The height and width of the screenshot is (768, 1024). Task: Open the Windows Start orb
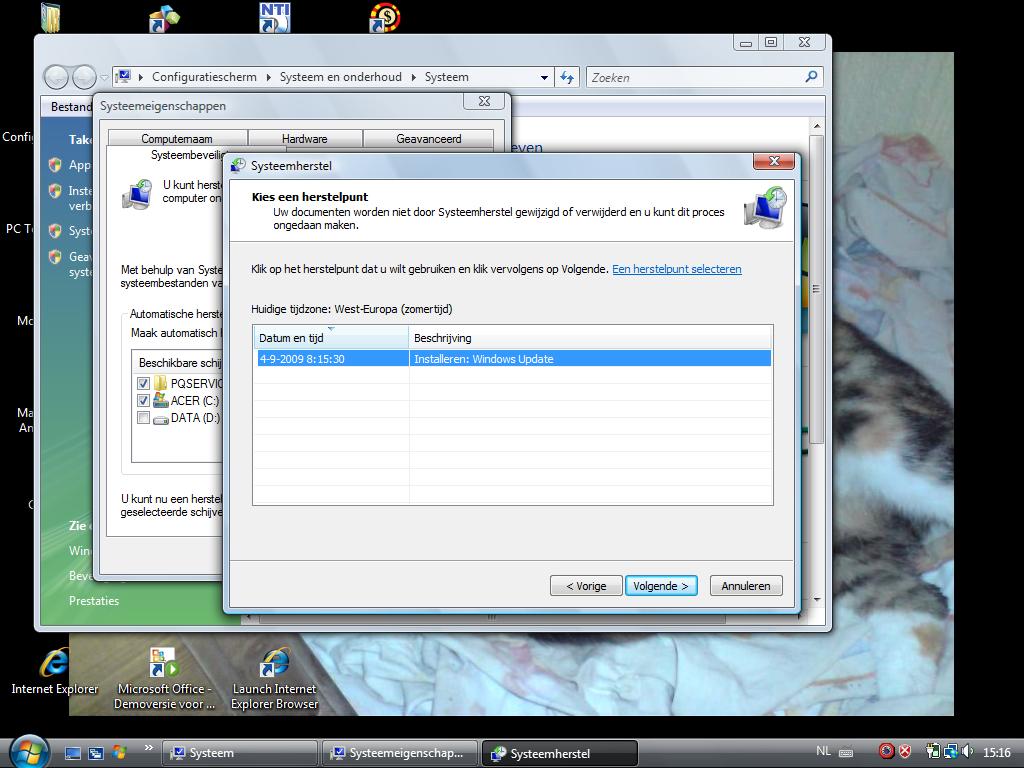tap(29, 752)
